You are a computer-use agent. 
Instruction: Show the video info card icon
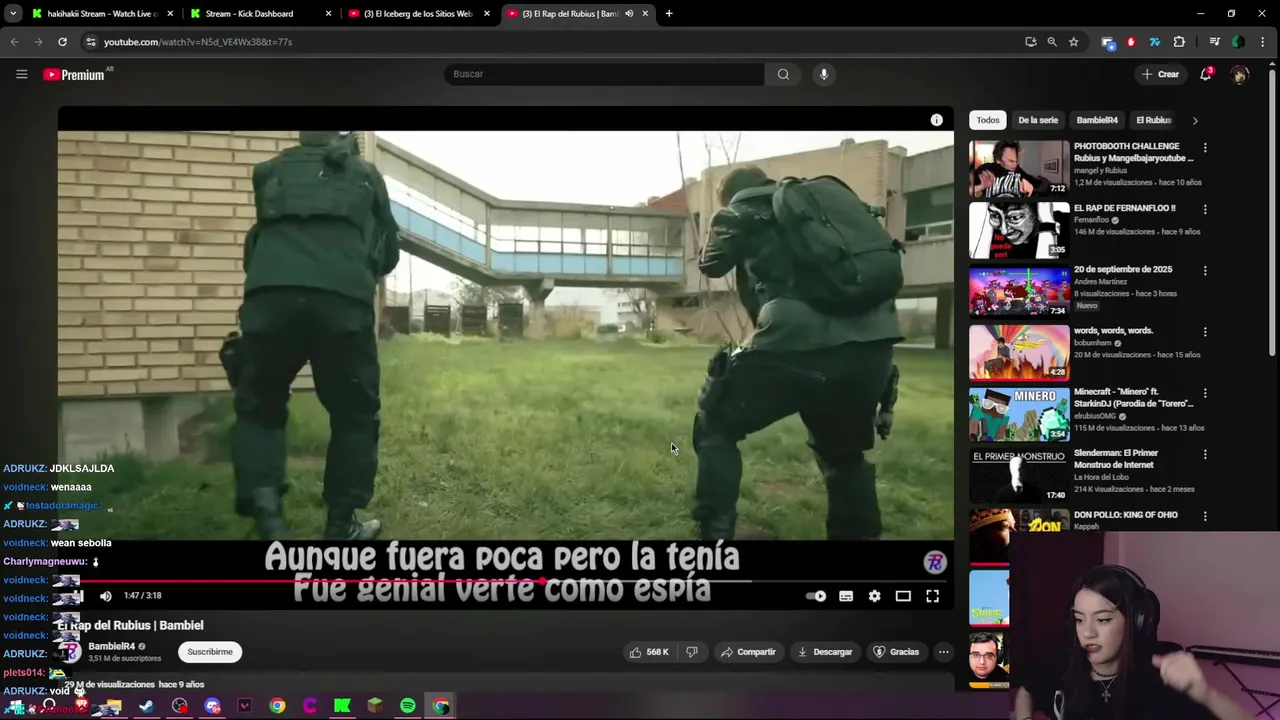click(936, 120)
